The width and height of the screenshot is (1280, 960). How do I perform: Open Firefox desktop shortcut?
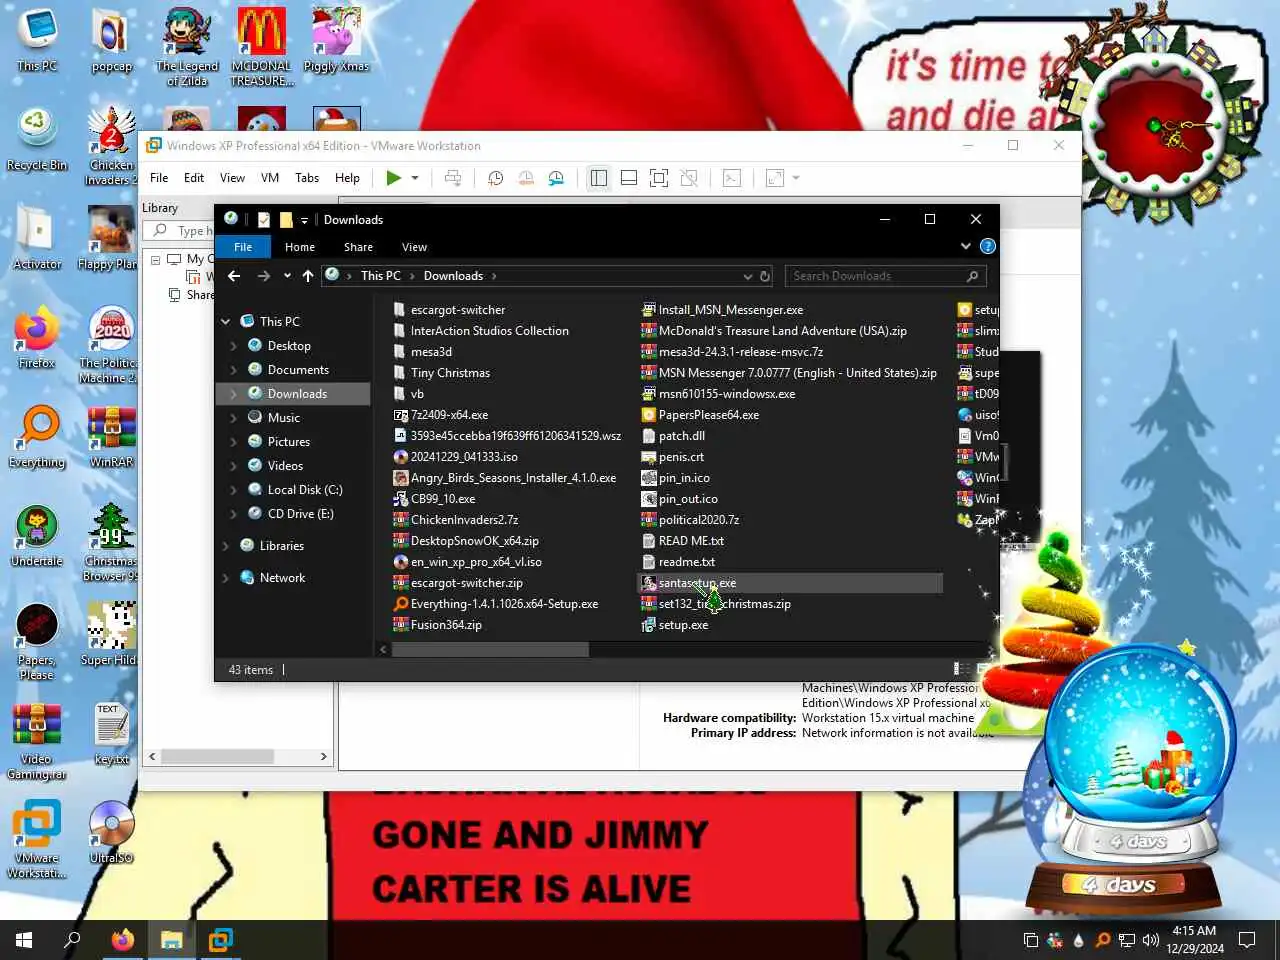point(36,338)
